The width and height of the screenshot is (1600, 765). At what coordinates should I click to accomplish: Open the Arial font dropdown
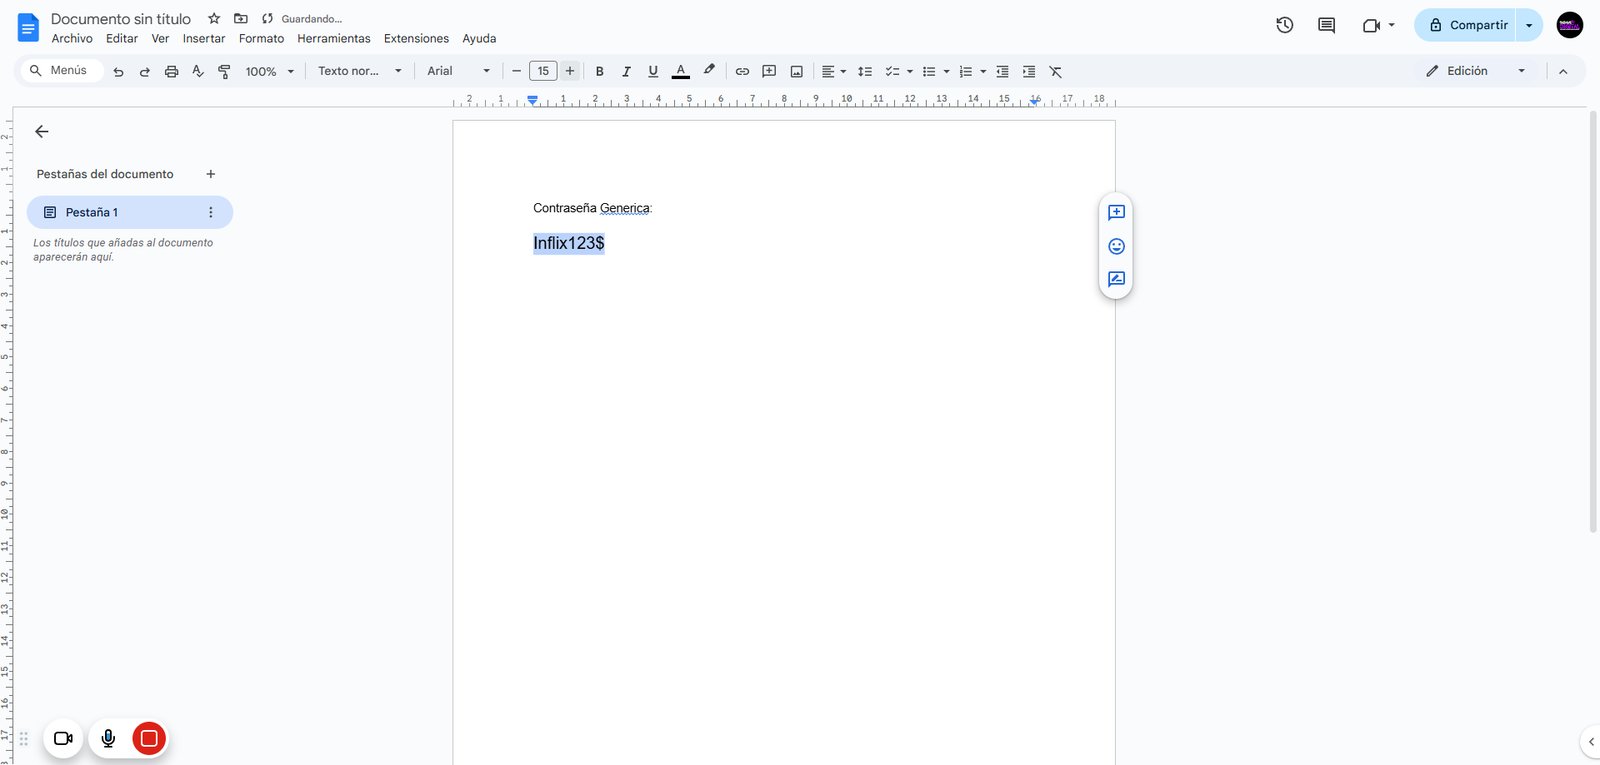(459, 71)
